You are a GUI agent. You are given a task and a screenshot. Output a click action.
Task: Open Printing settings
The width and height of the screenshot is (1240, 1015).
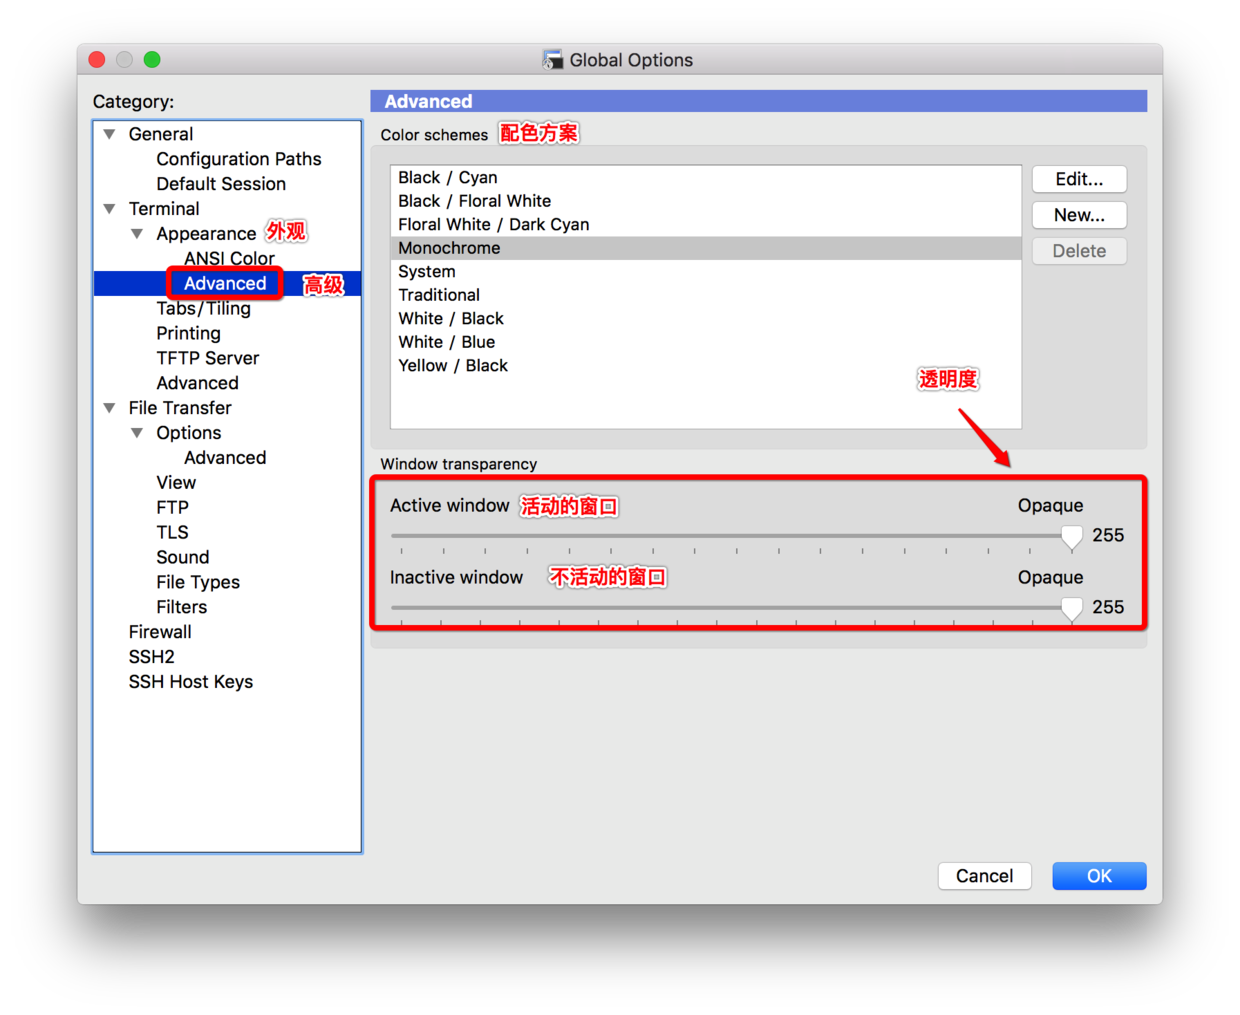point(188,333)
